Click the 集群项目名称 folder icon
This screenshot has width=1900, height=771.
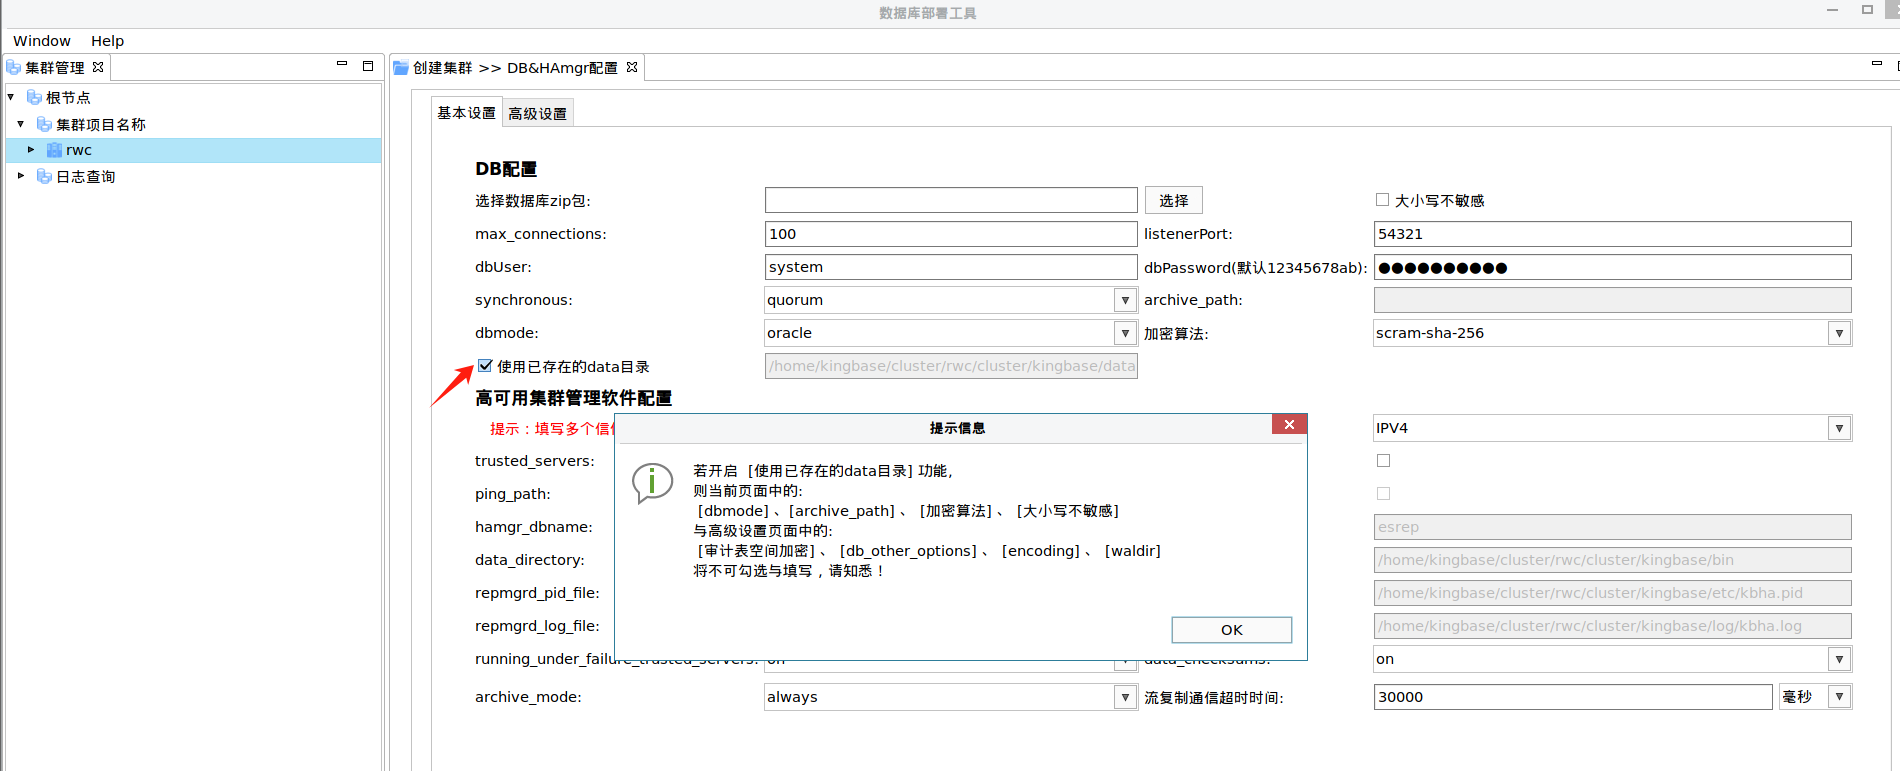44,124
